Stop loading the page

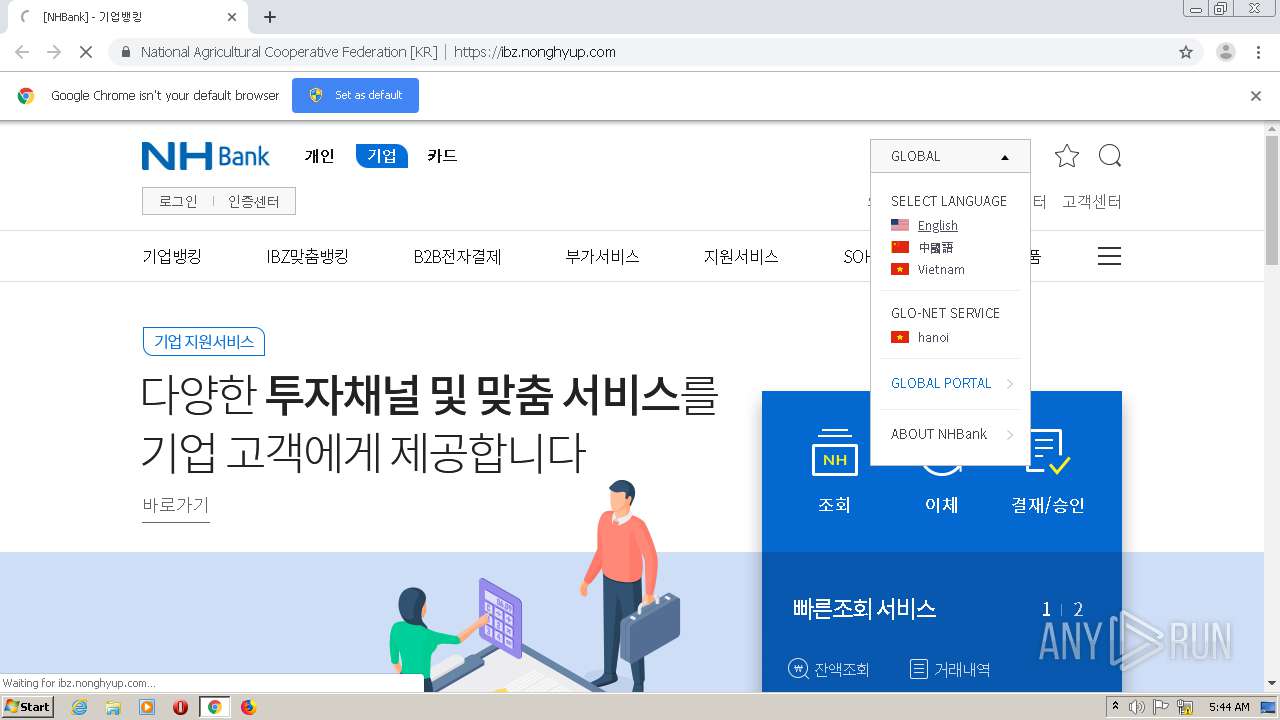[x=86, y=52]
